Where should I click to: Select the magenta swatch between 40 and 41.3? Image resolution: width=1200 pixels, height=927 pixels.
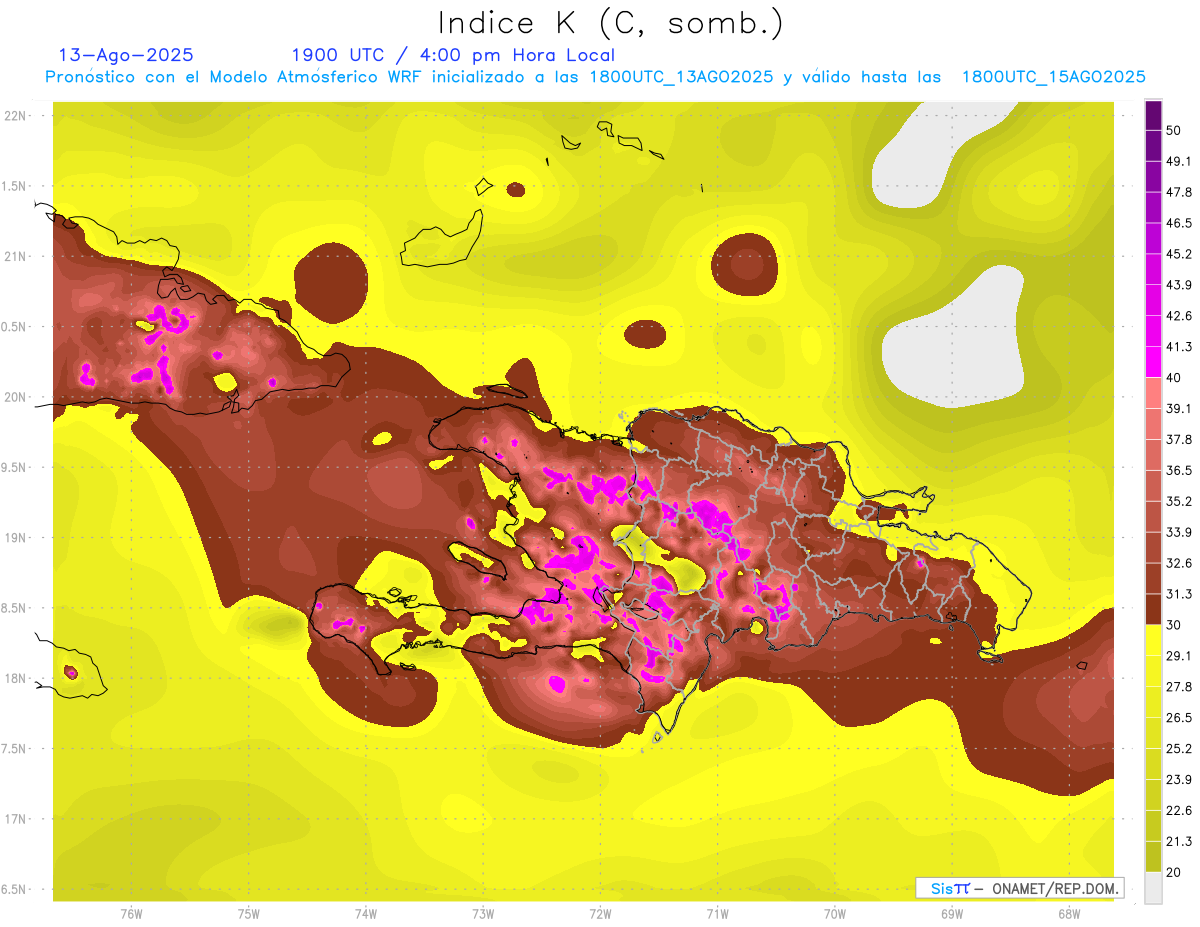1153,362
